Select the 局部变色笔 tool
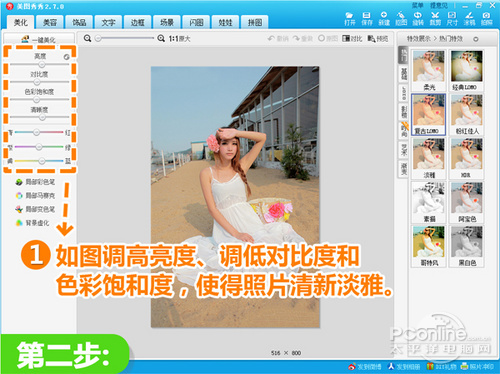Viewport: 500px width, 374px height. 35,209
